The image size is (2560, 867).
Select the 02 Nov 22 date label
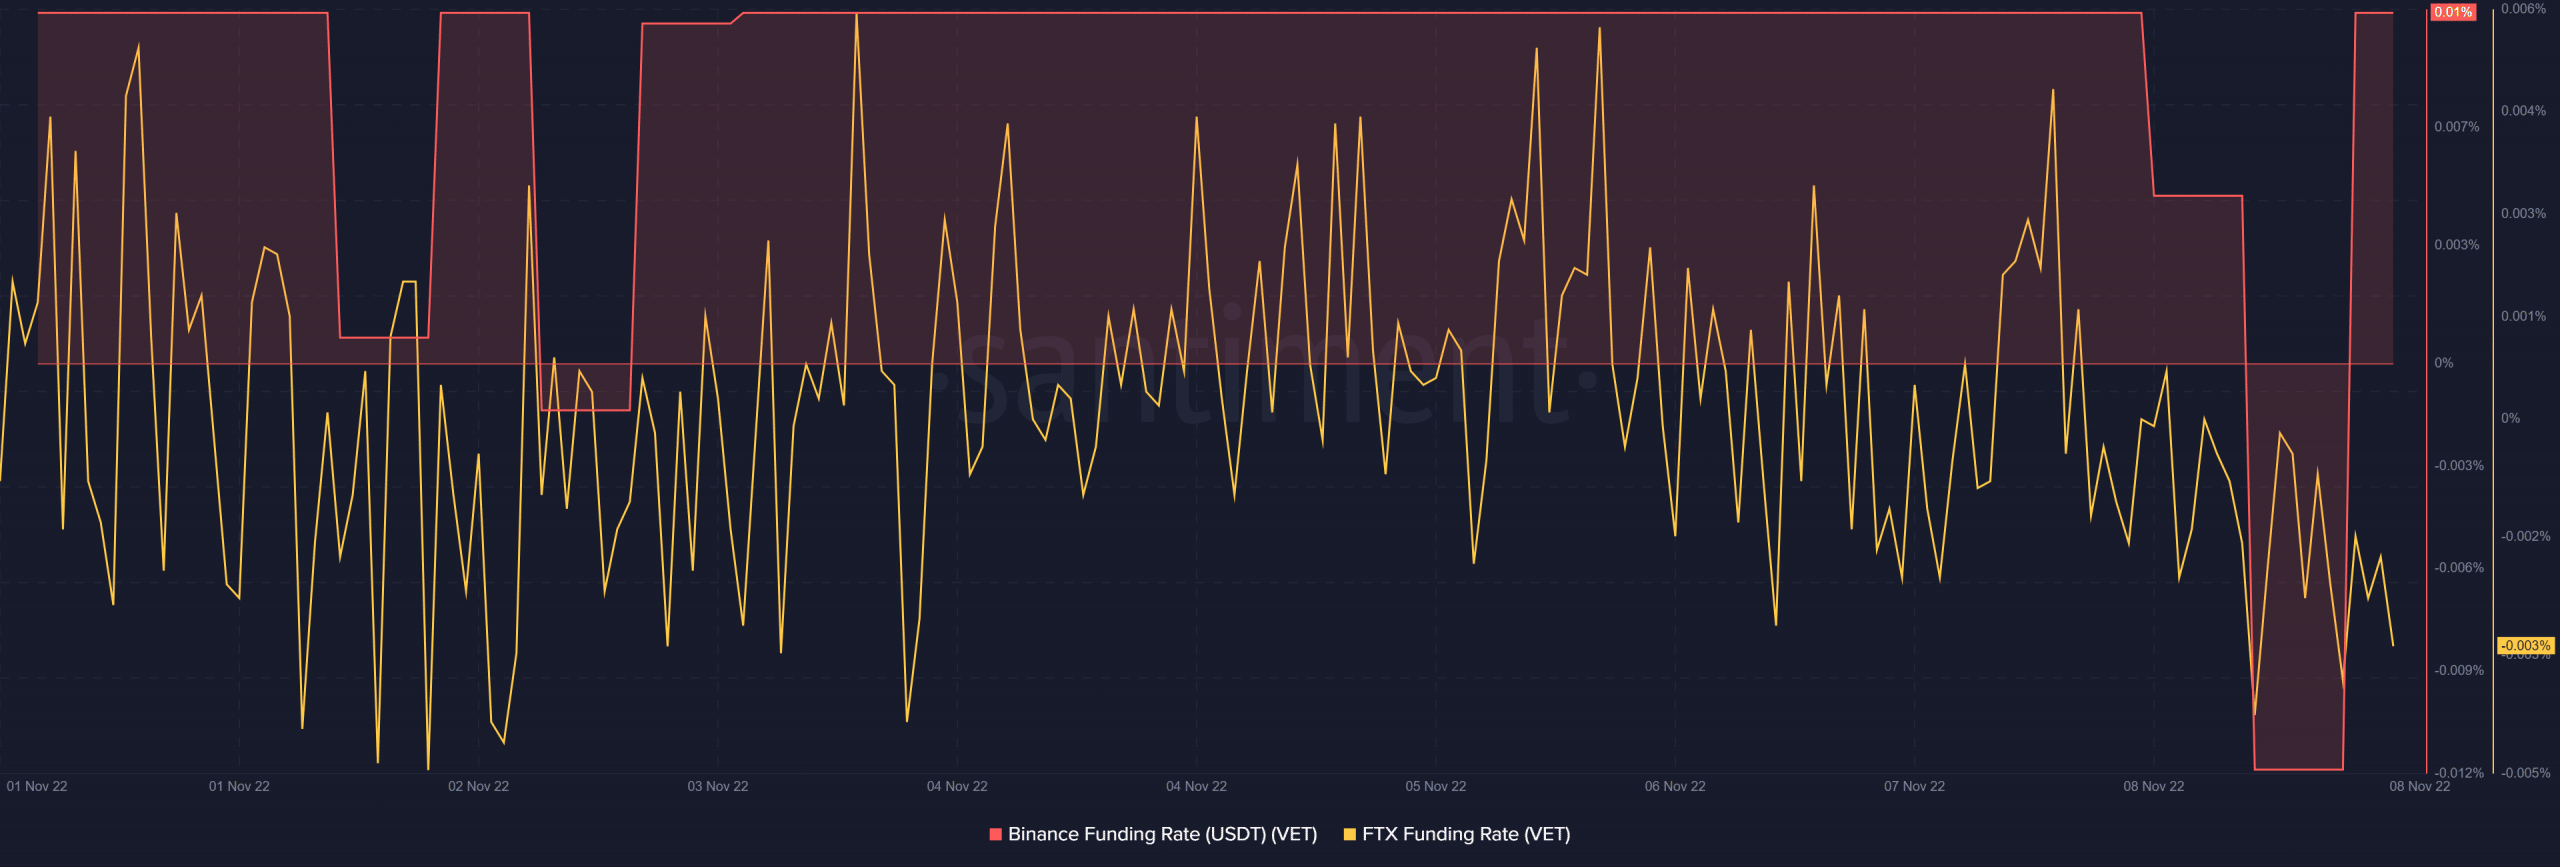click(478, 786)
